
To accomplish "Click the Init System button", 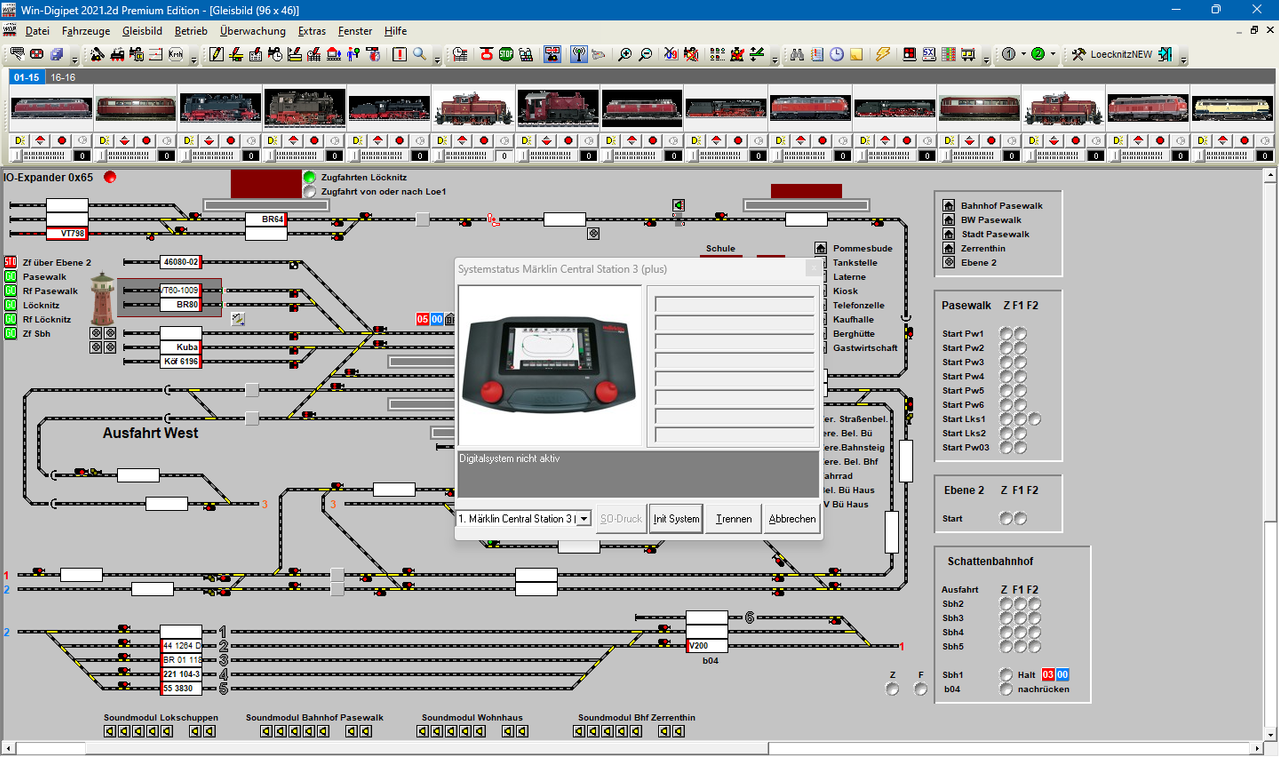I will (676, 519).
